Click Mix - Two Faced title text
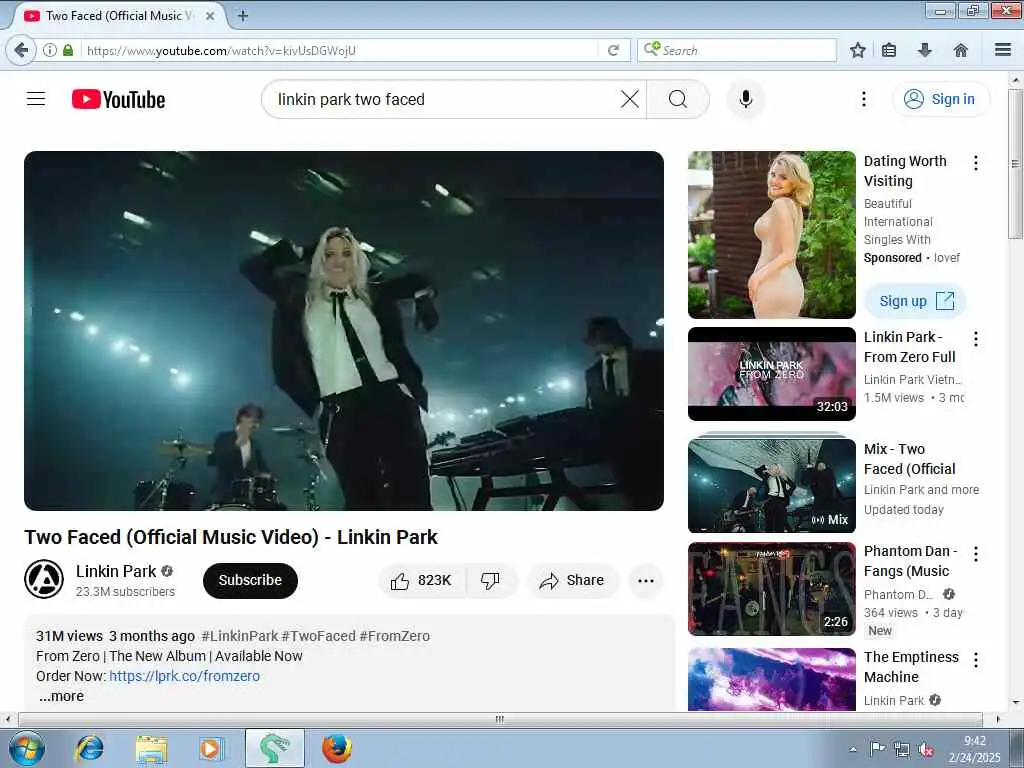The height and width of the screenshot is (768, 1024). pos(909,459)
